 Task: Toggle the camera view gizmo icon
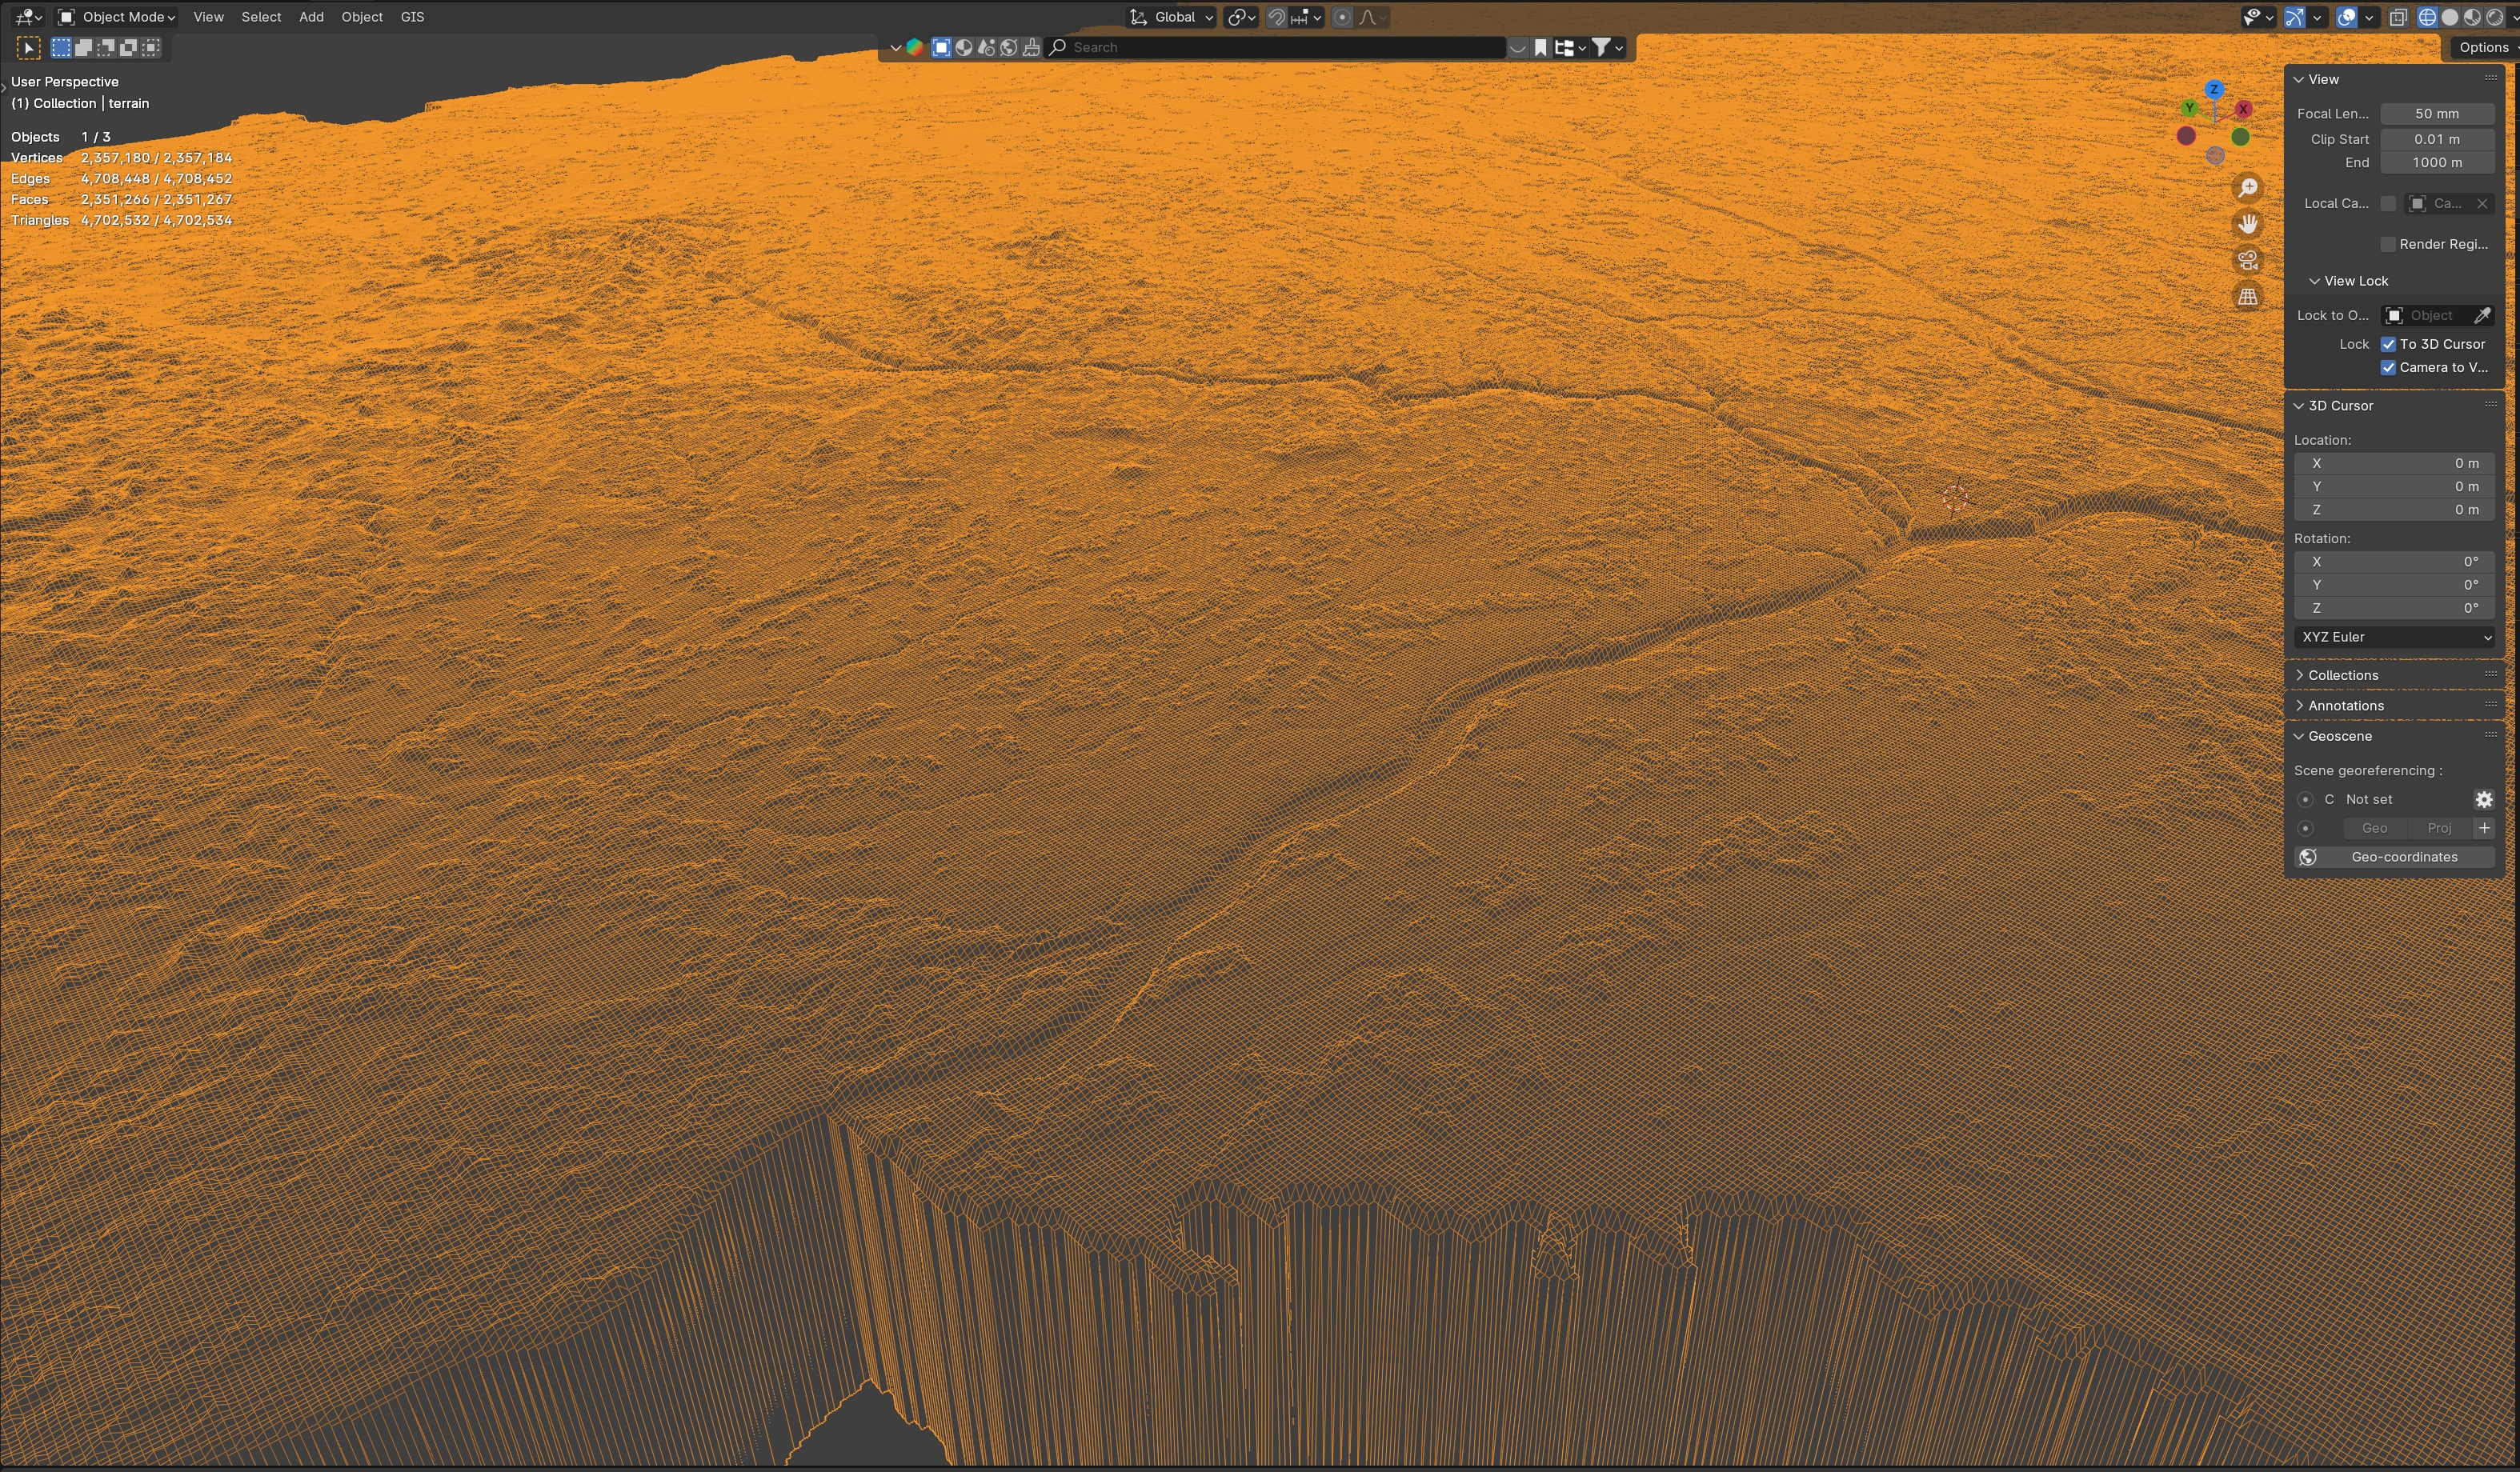tap(2248, 260)
